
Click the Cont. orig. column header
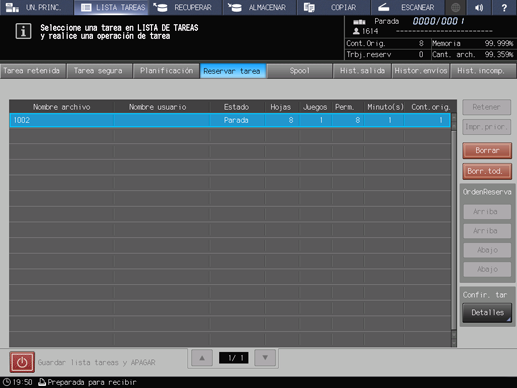click(430, 107)
